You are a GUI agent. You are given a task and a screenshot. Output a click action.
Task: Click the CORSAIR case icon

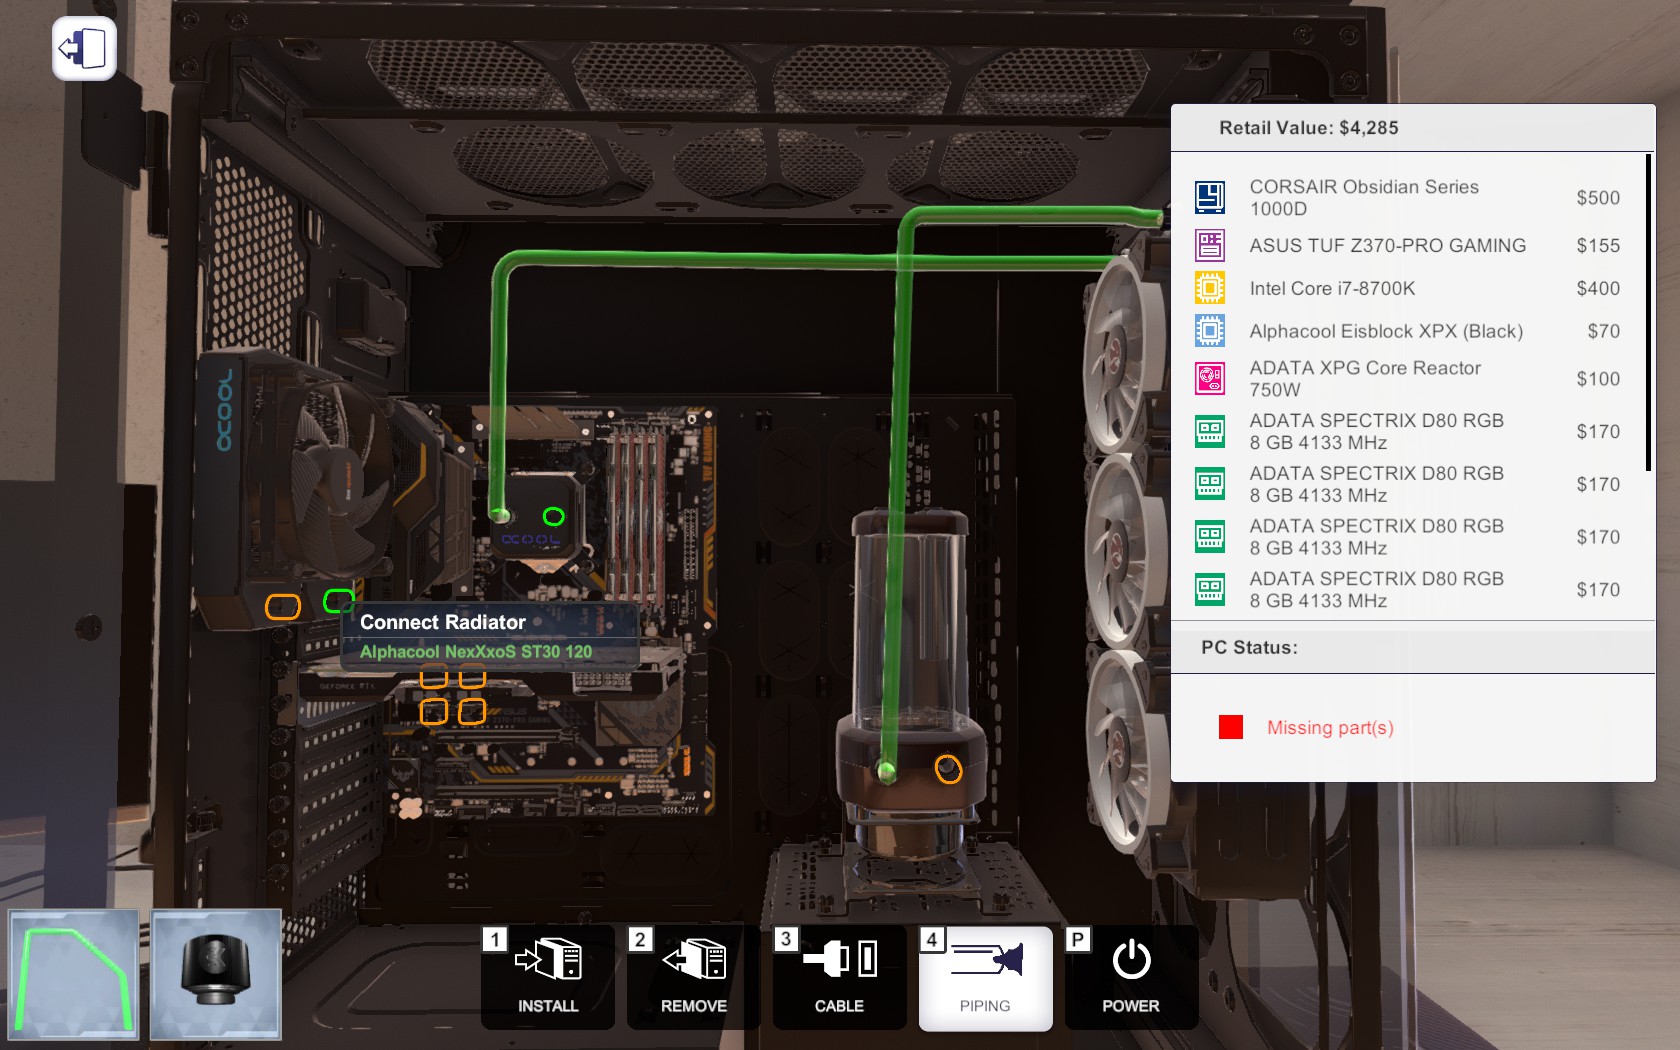point(1210,197)
